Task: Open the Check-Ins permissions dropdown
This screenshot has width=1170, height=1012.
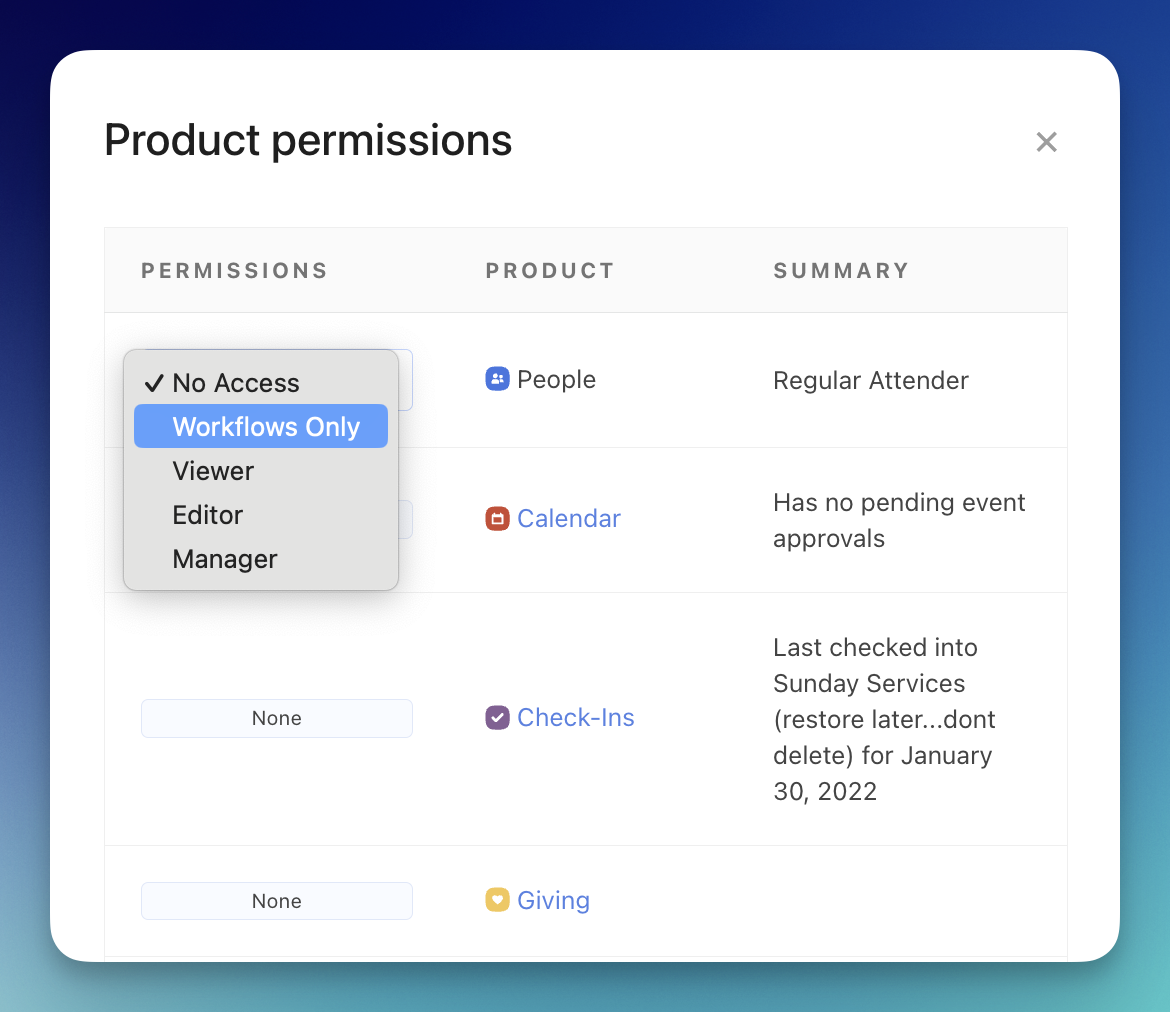Action: (277, 718)
